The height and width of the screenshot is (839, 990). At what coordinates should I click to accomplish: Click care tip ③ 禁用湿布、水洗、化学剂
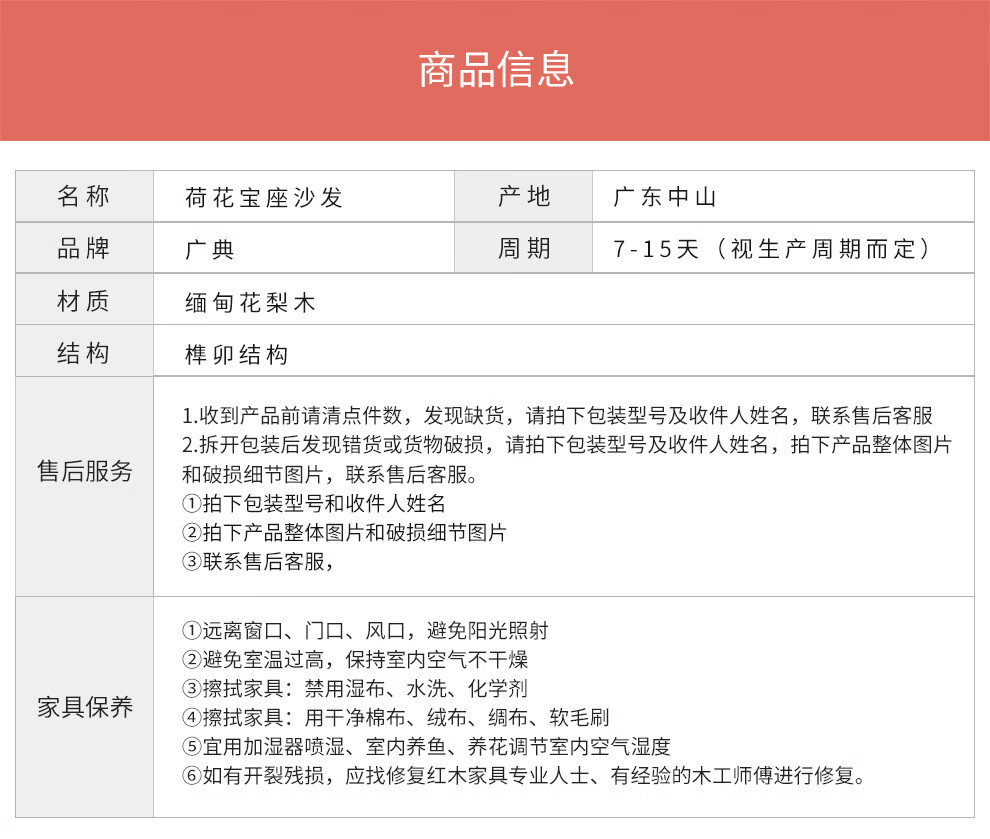pyautogui.click(x=355, y=689)
